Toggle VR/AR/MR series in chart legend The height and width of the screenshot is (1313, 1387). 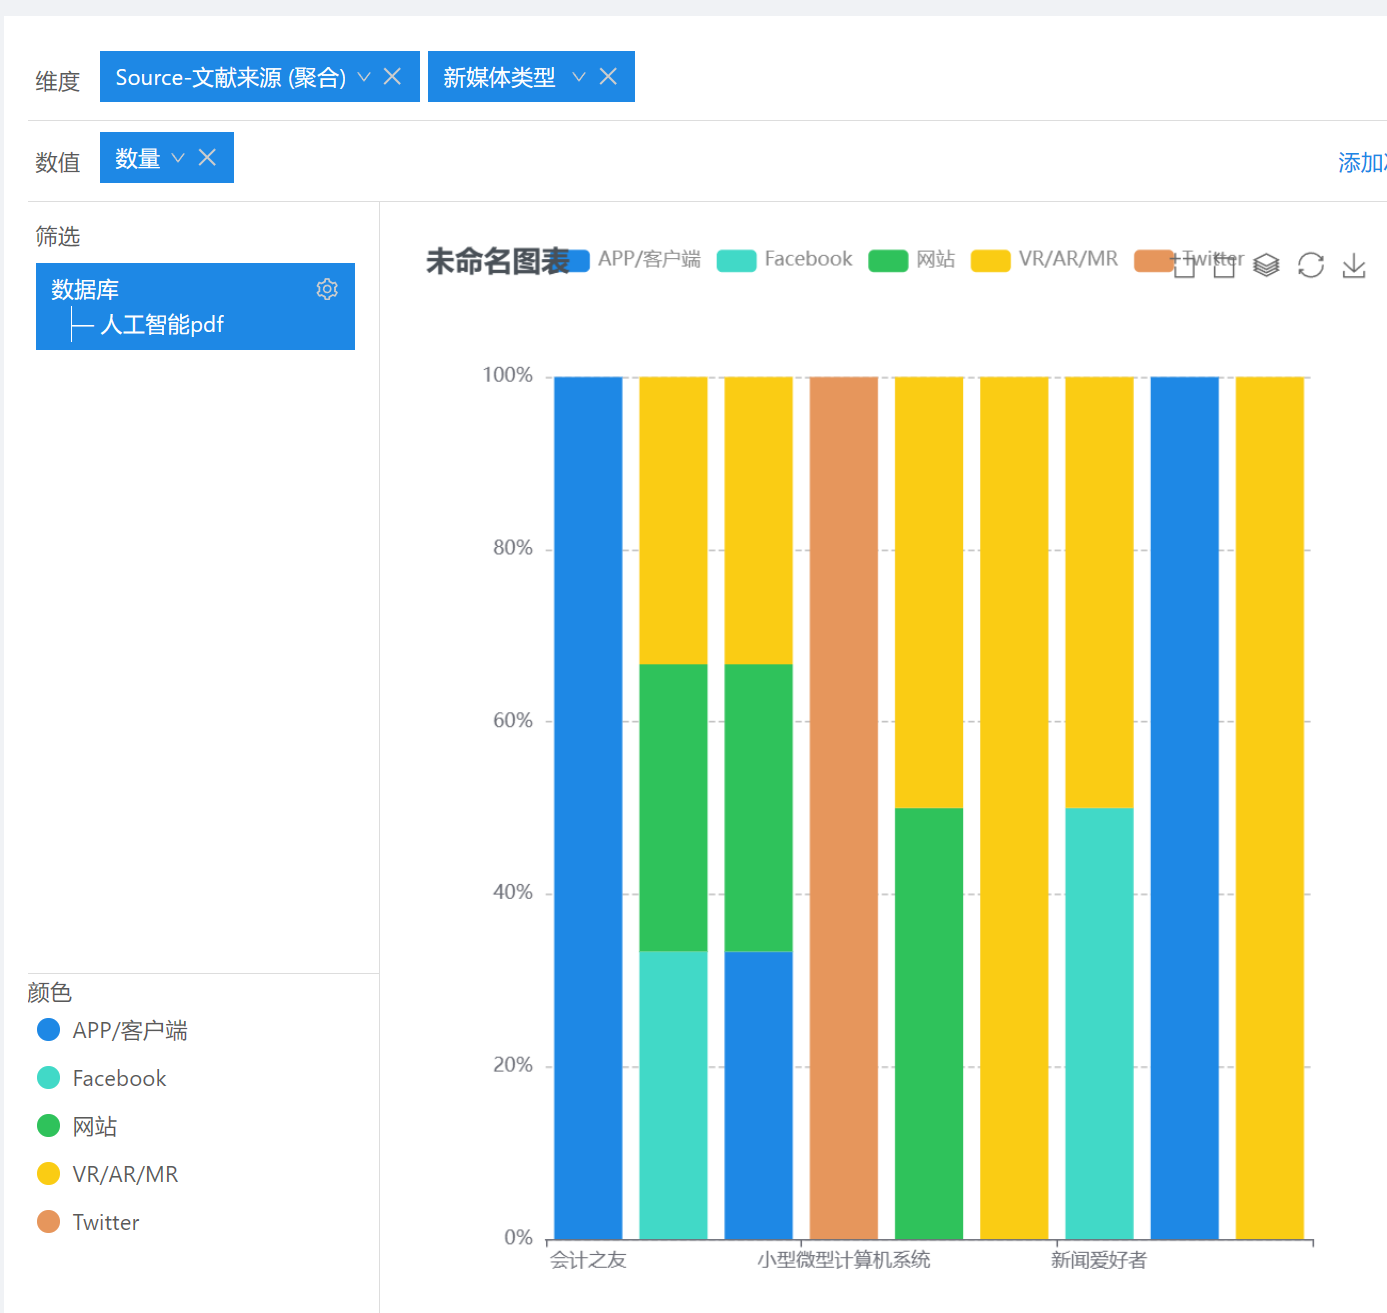coord(1045,260)
